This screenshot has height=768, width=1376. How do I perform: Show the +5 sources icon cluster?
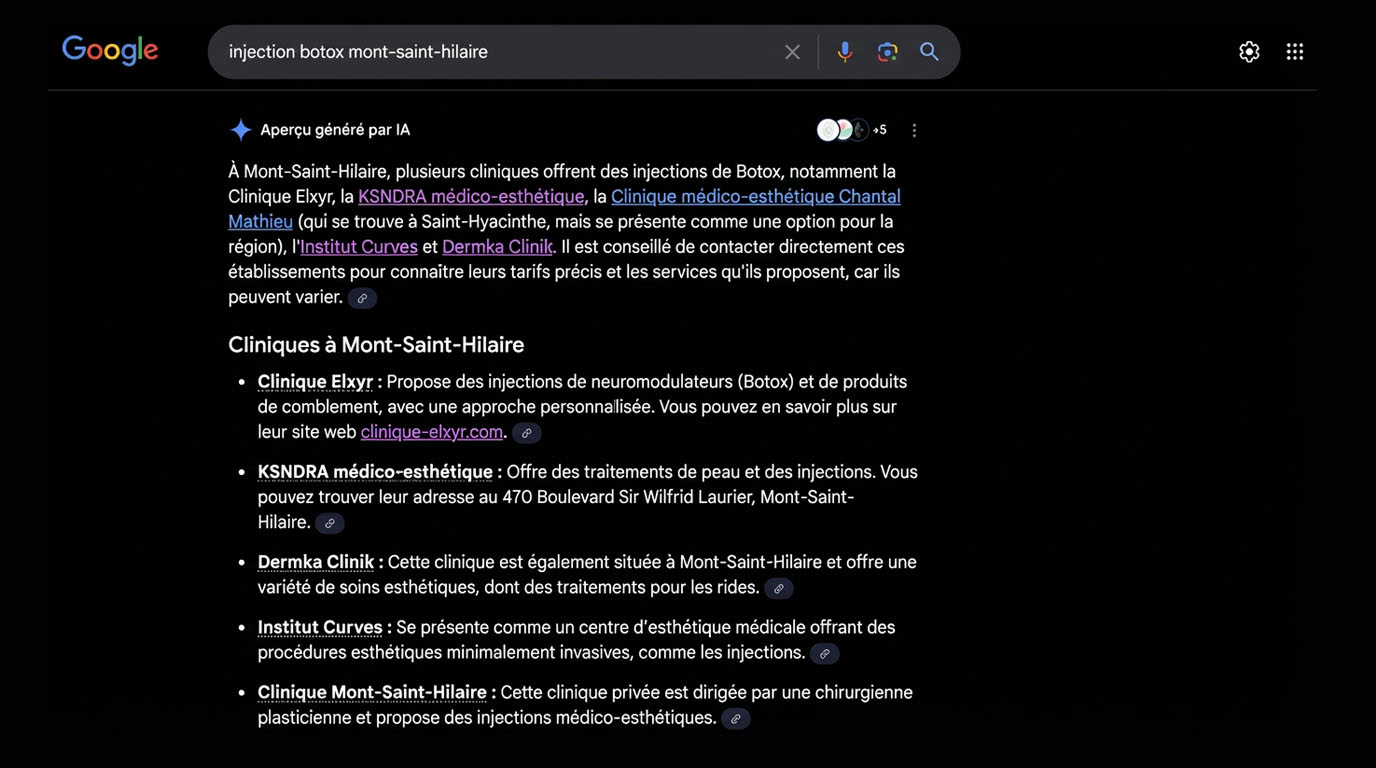(x=851, y=130)
